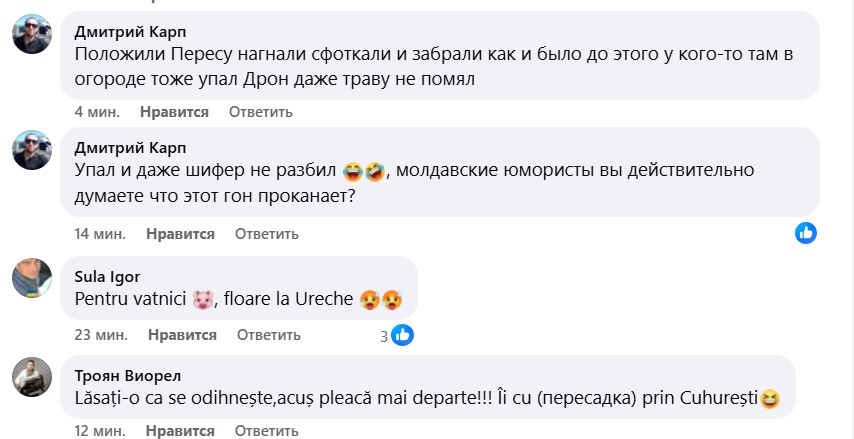
Task: Click the 23 мин. timestamp
Action: [x=100, y=335]
